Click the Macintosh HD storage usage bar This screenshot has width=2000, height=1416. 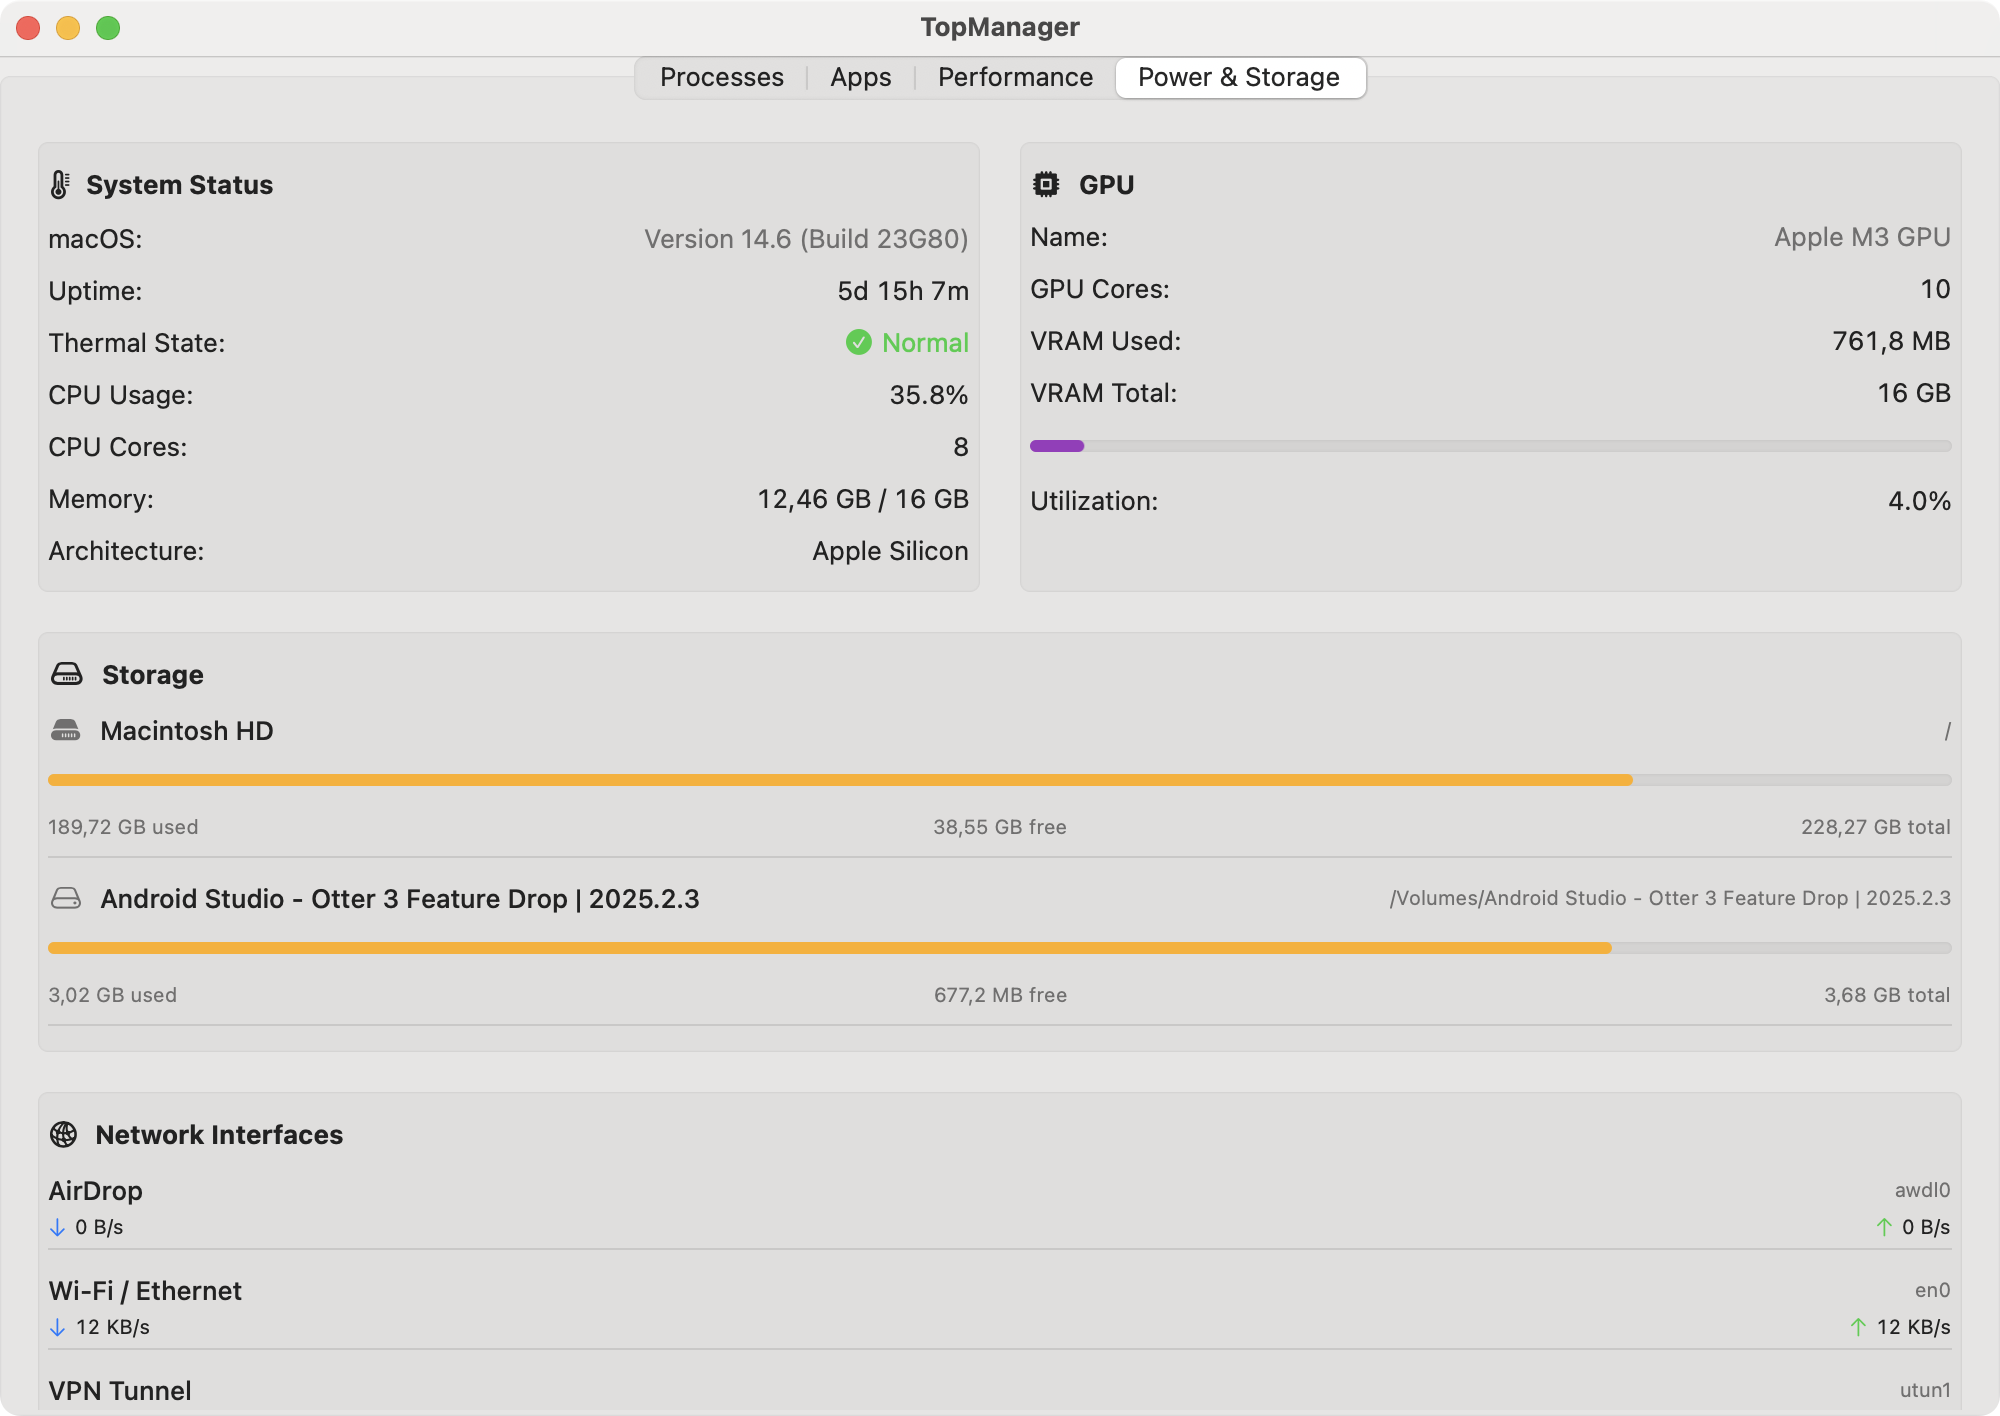tap(840, 780)
